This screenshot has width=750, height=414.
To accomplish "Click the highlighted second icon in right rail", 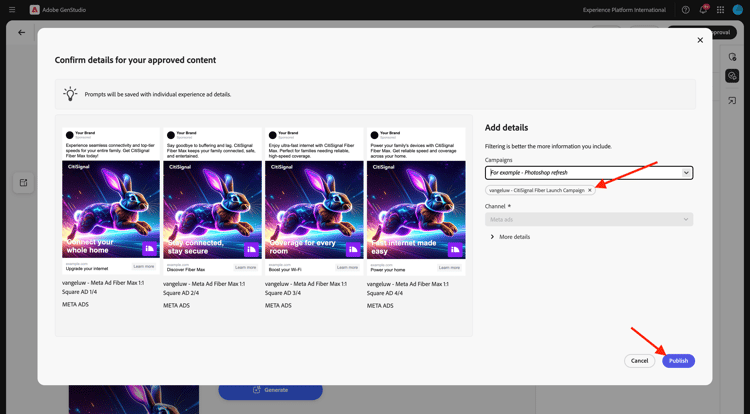I will [x=732, y=76].
